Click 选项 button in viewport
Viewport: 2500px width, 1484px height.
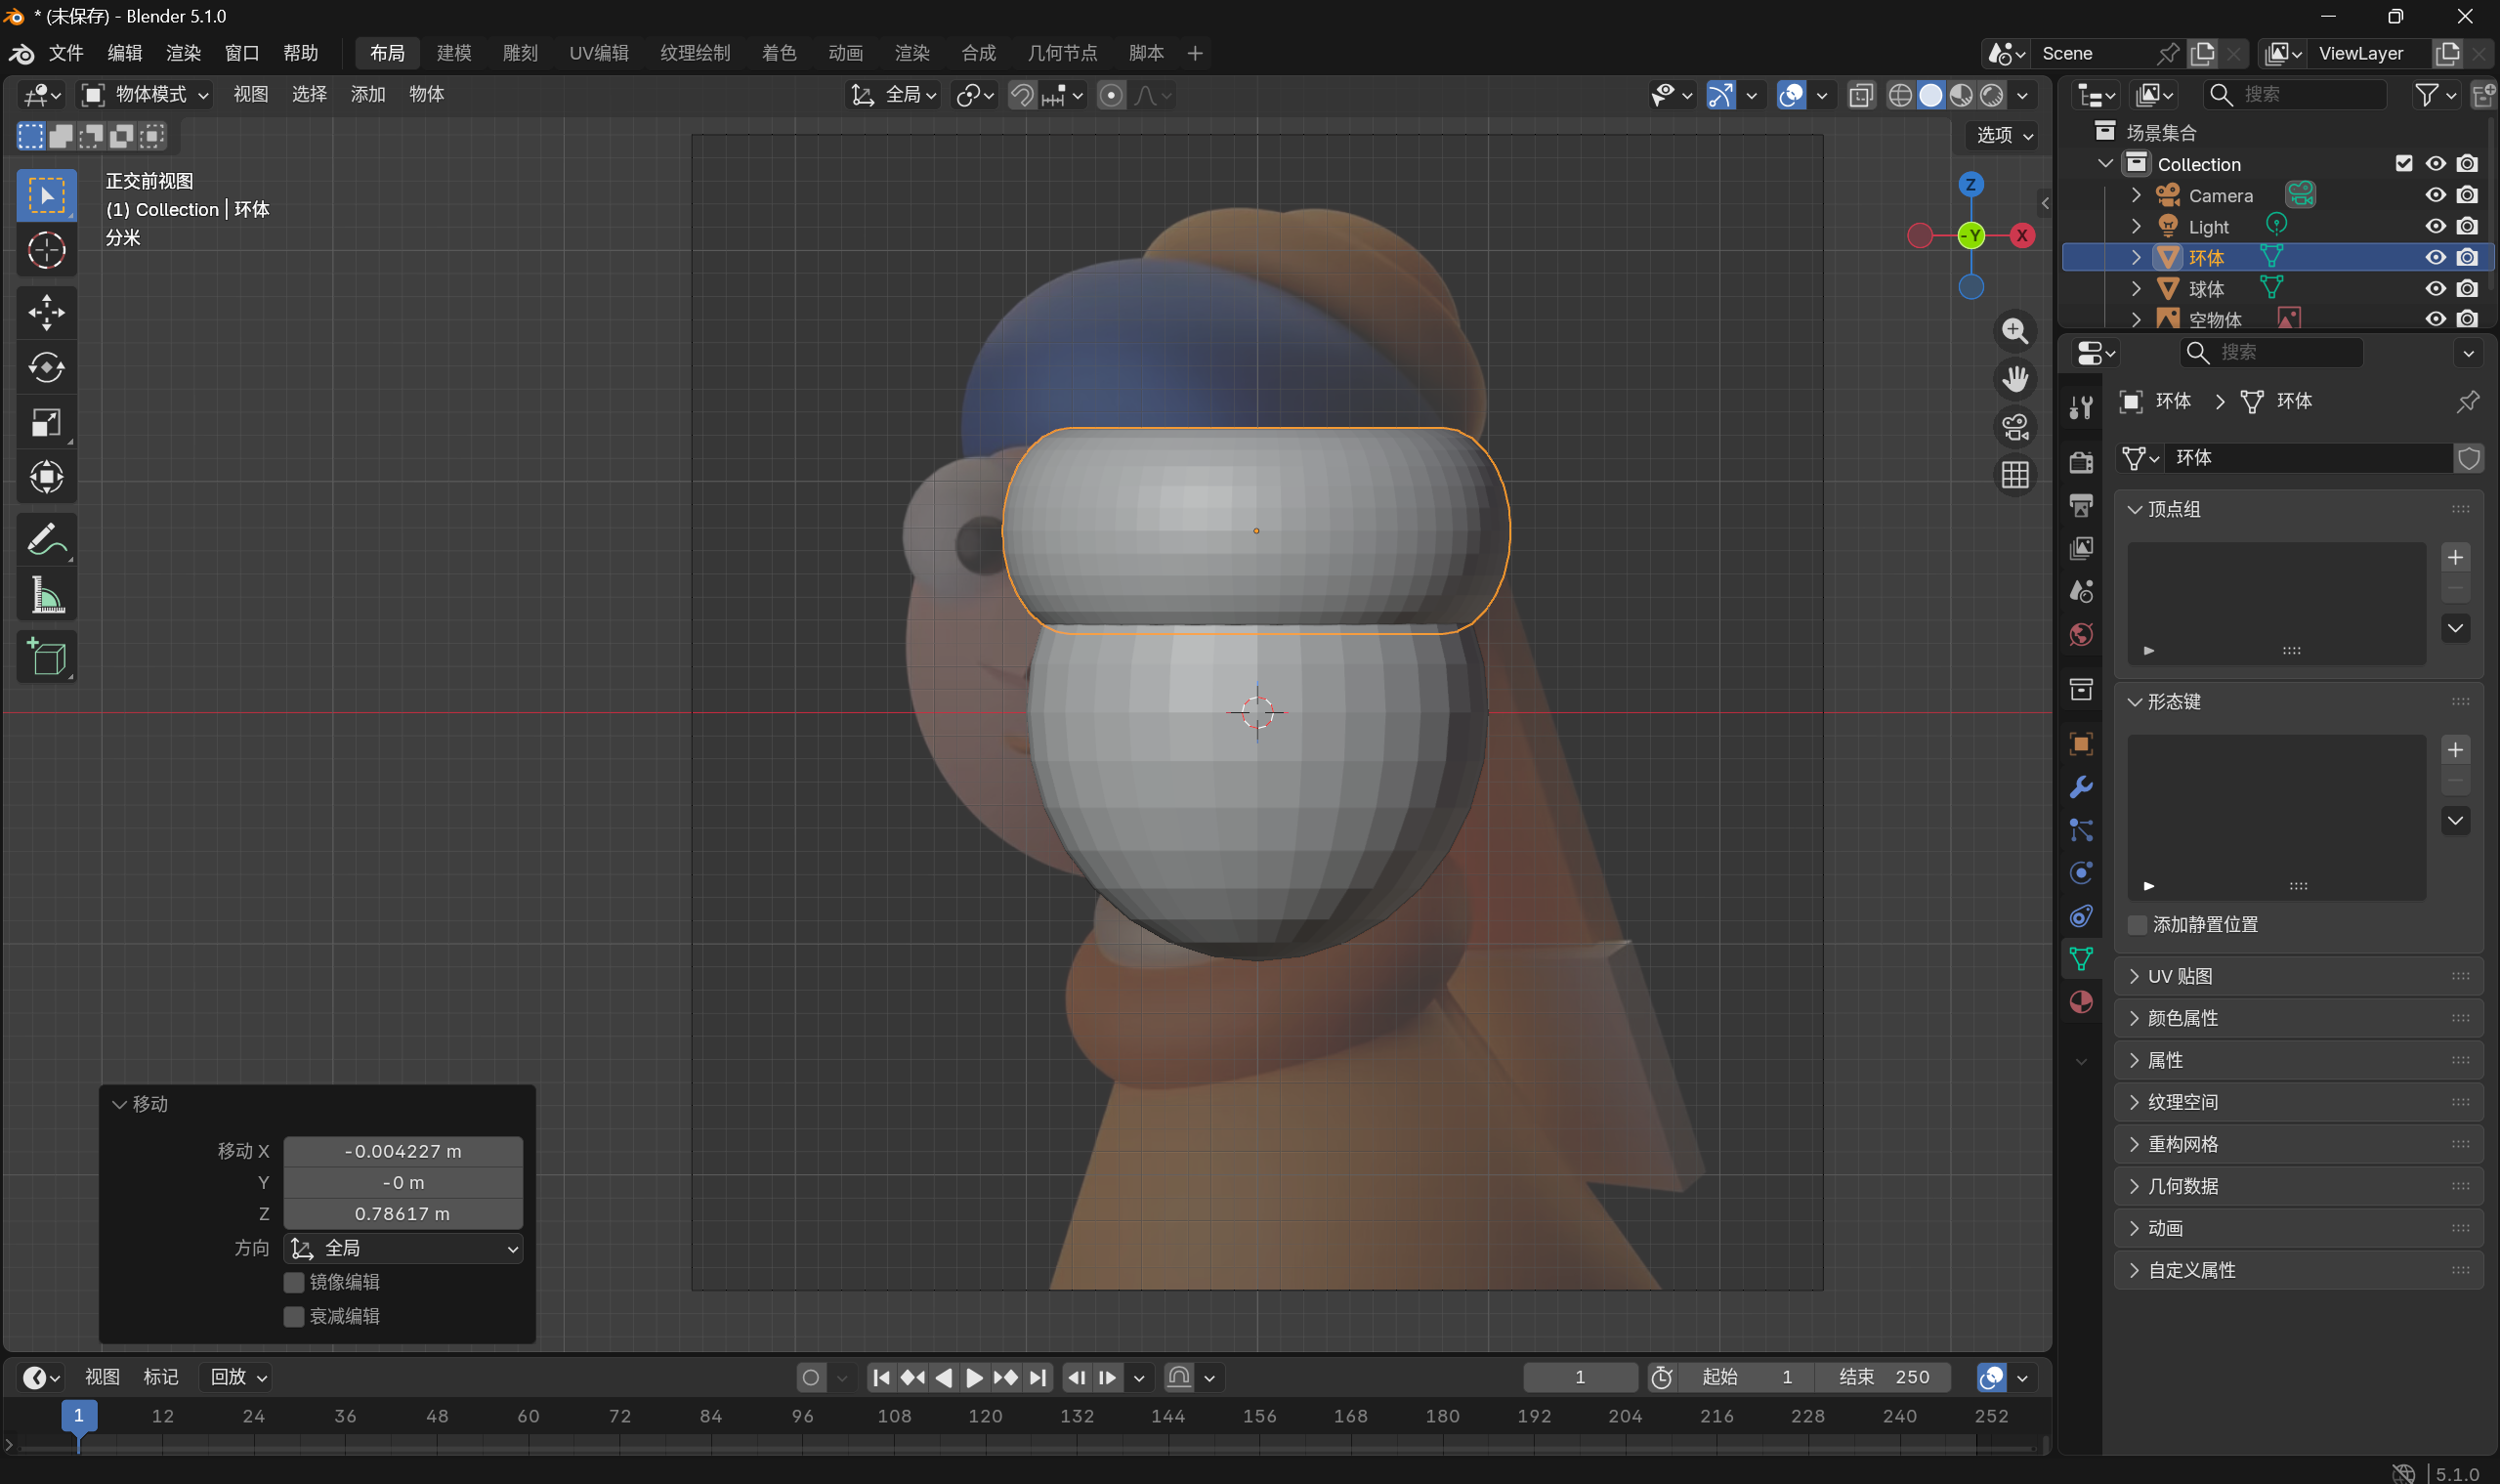pyautogui.click(x=2003, y=135)
